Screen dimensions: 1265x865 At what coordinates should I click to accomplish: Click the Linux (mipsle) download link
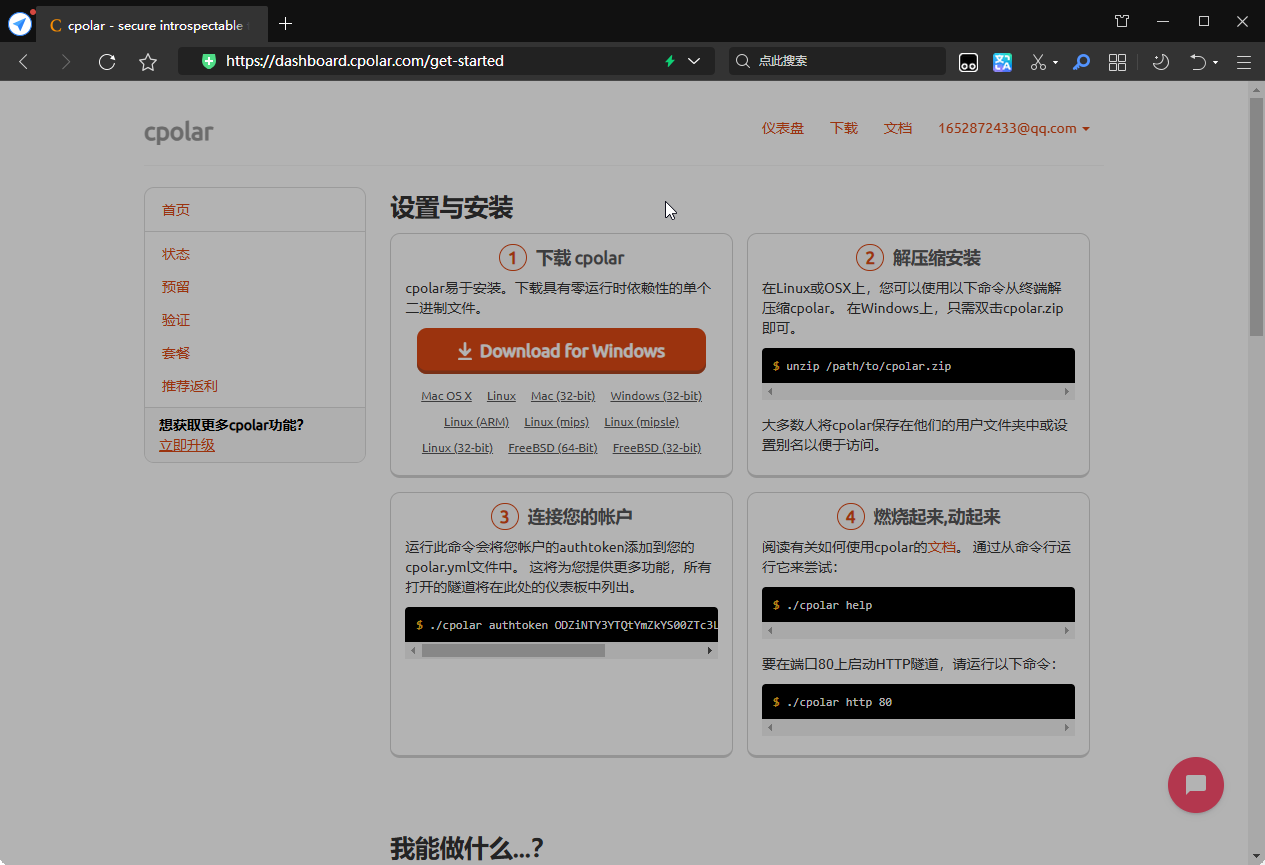(641, 422)
